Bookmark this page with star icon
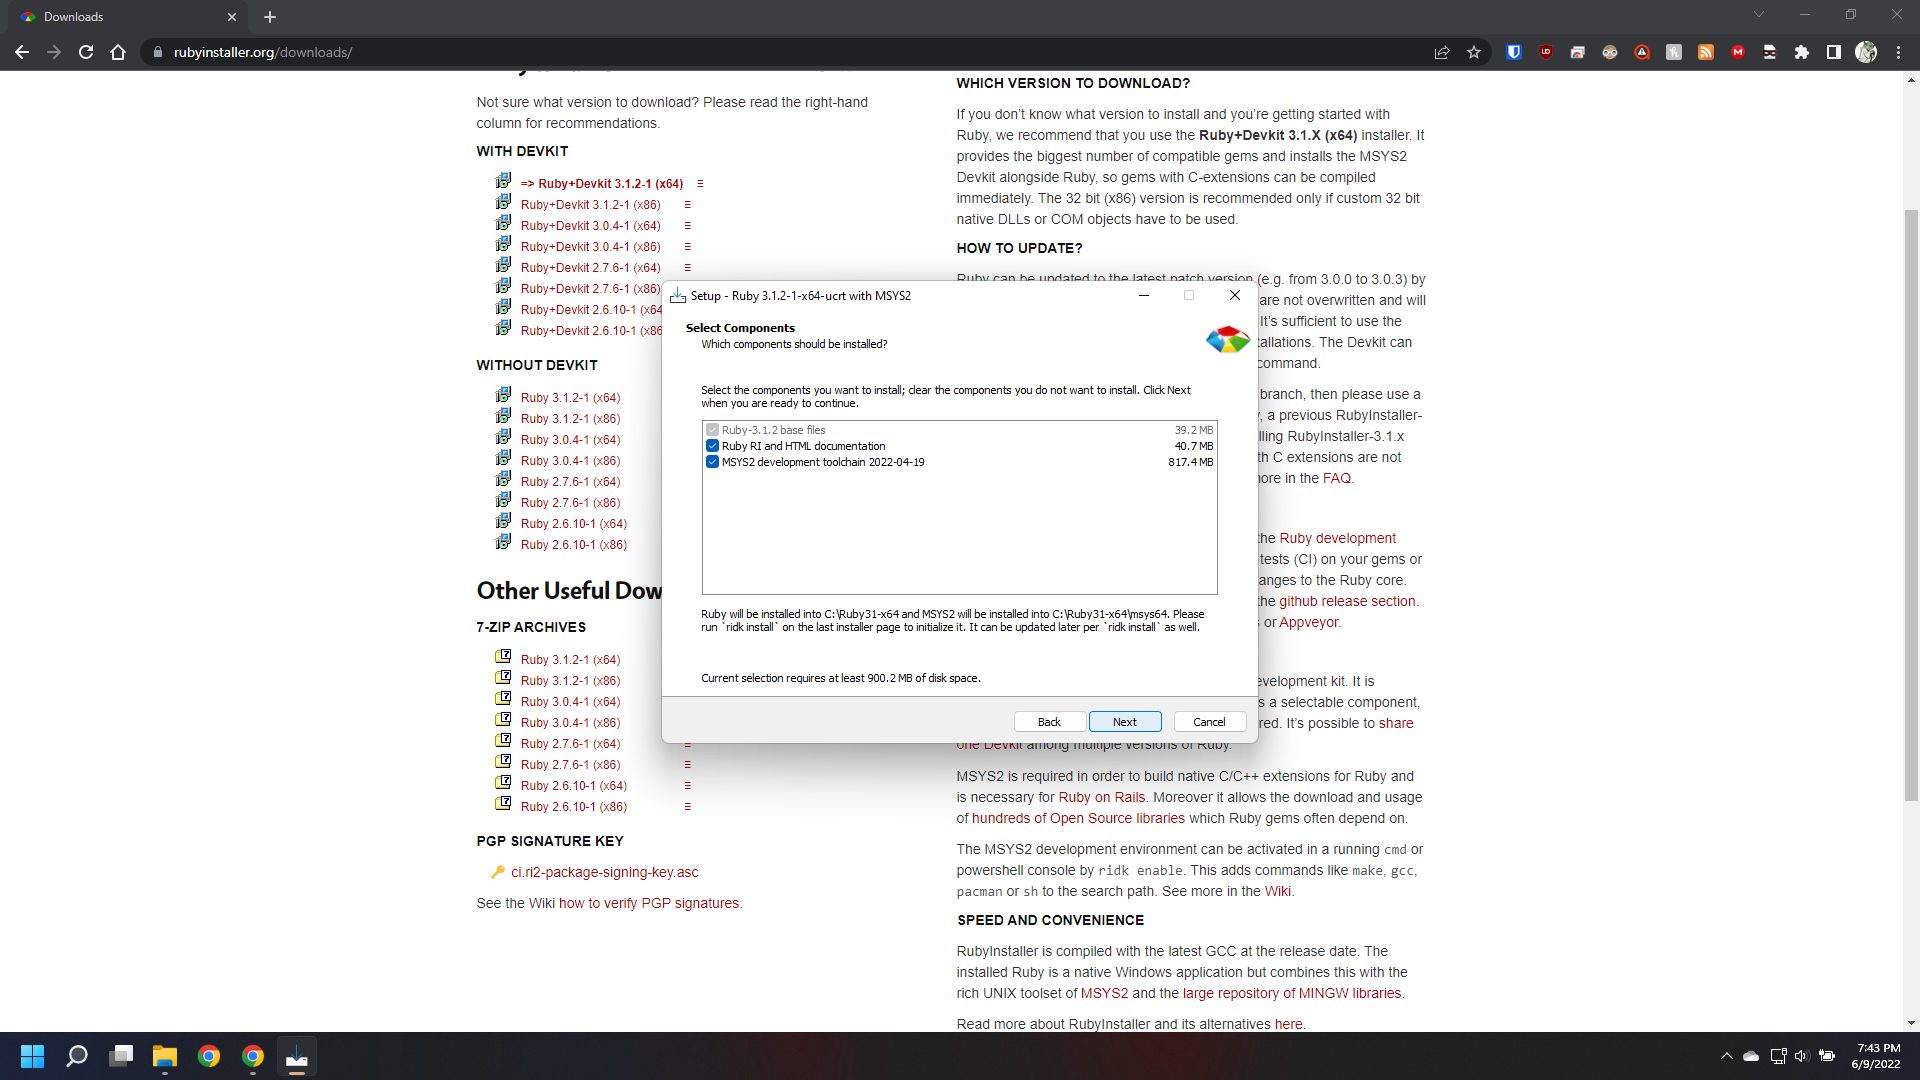Viewport: 1920px width, 1080px height. (x=1474, y=52)
